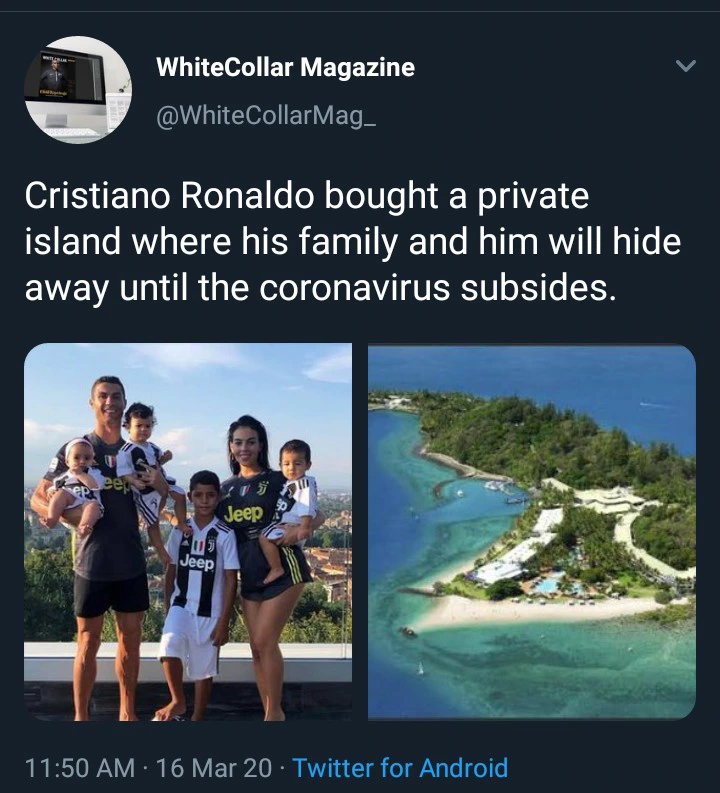Open the private island aerial photo

pyautogui.click(x=532, y=532)
